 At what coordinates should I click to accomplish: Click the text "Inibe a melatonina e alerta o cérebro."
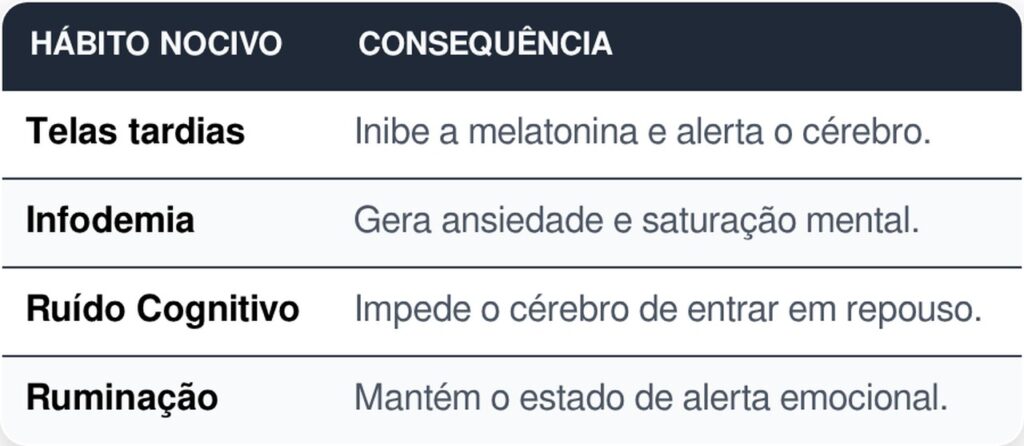pos(643,132)
